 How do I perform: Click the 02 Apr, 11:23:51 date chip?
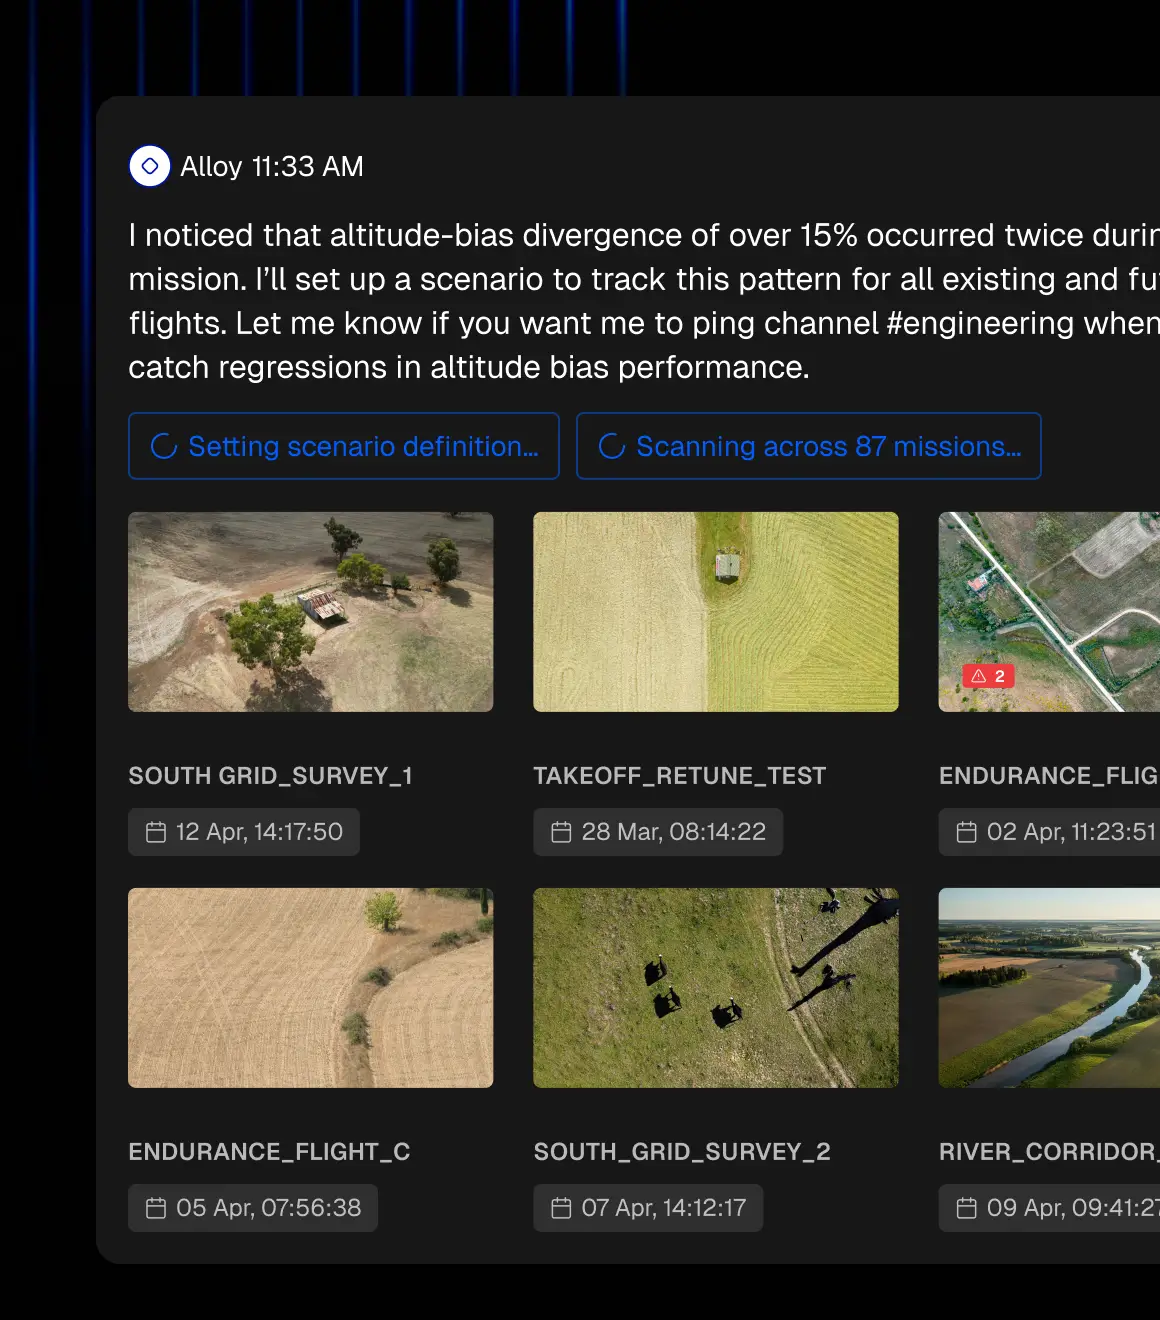click(x=1049, y=832)
